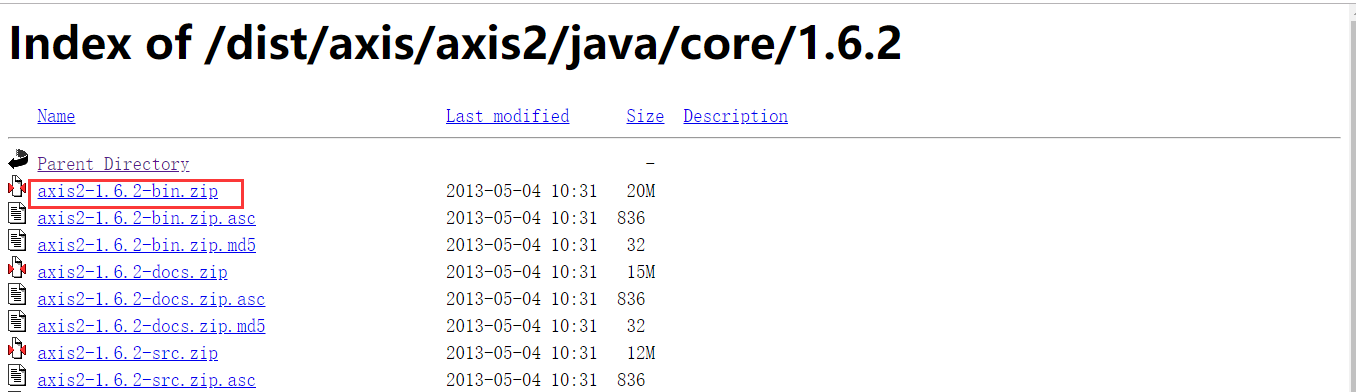Sort listing by the Size column
The width and height of the screenshot is (1356, 392).
click(645, 116)
